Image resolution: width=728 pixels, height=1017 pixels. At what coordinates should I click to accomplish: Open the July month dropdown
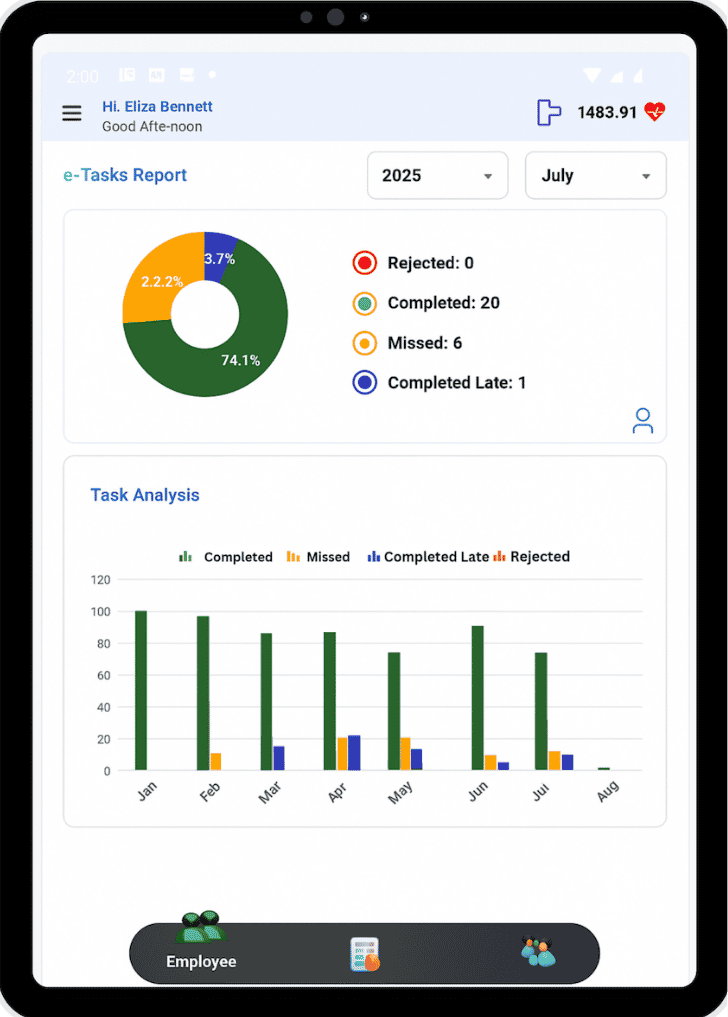coord(595,175)
